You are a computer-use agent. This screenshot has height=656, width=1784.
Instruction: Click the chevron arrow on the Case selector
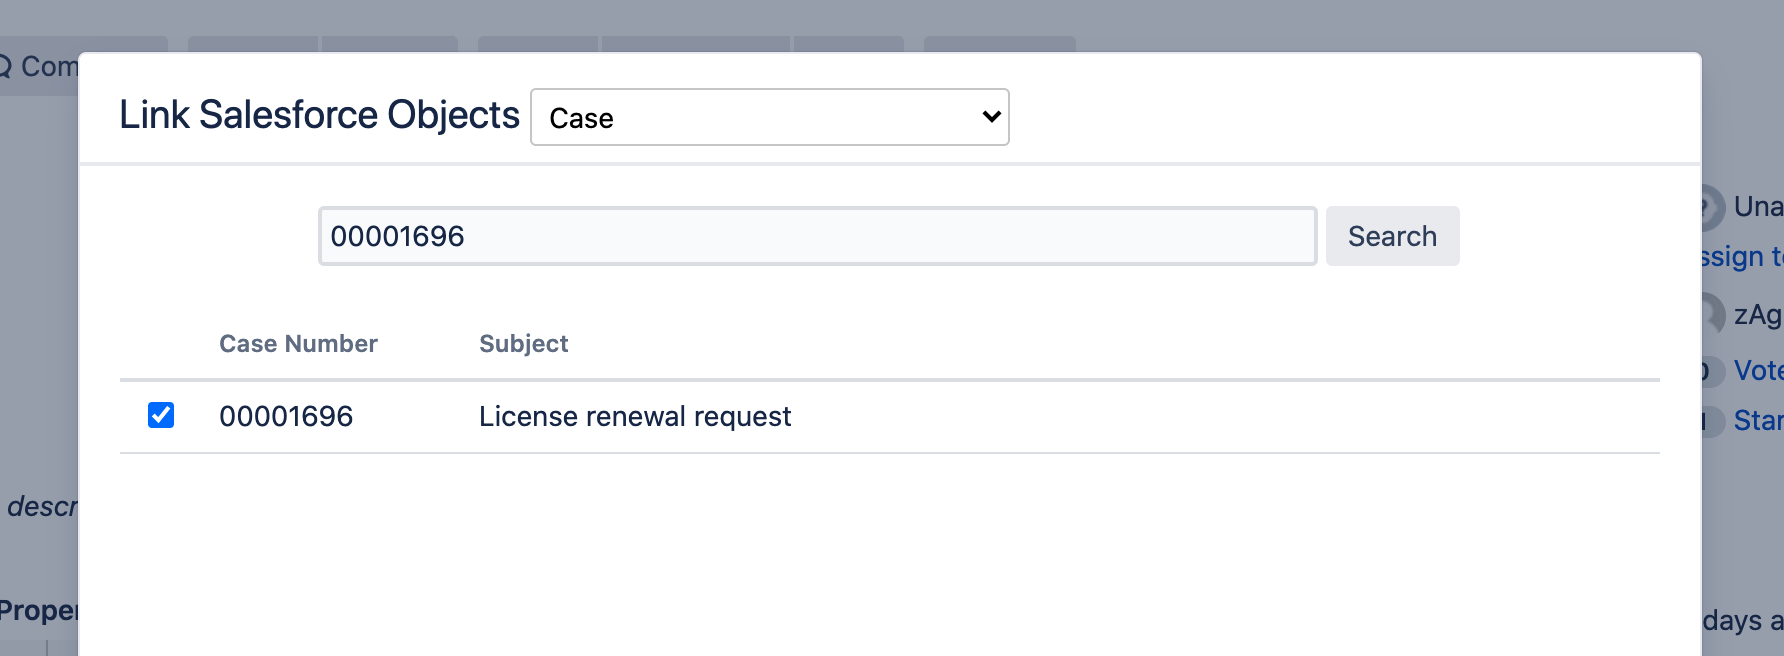(x=991, y=117)
